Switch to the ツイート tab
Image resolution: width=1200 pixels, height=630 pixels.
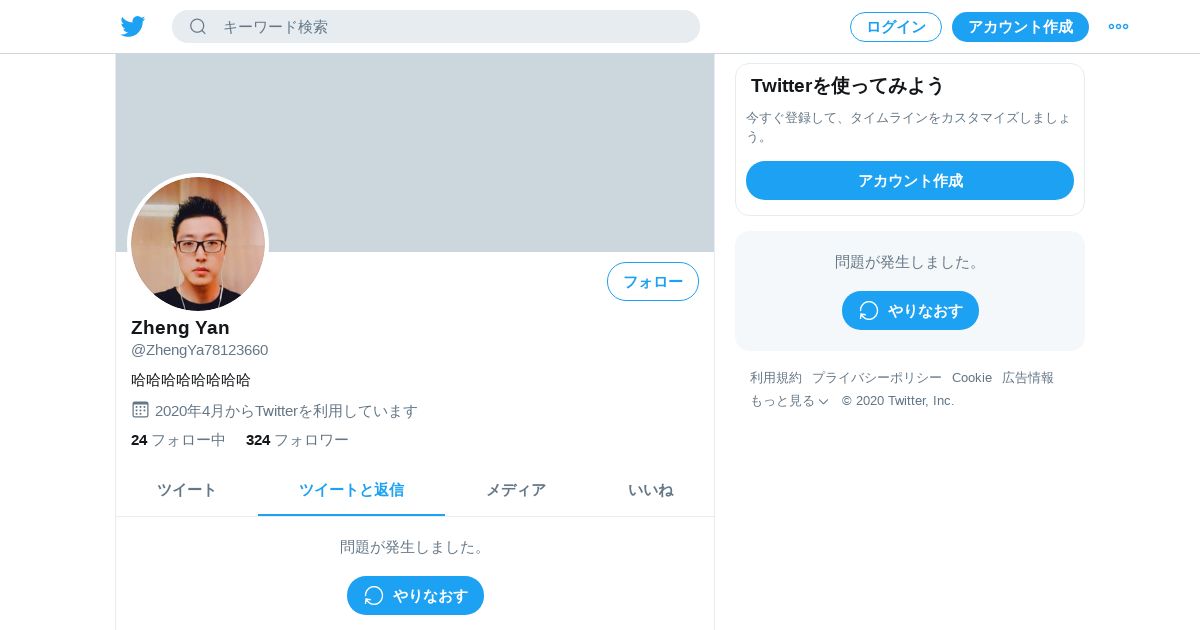(187, 490)
